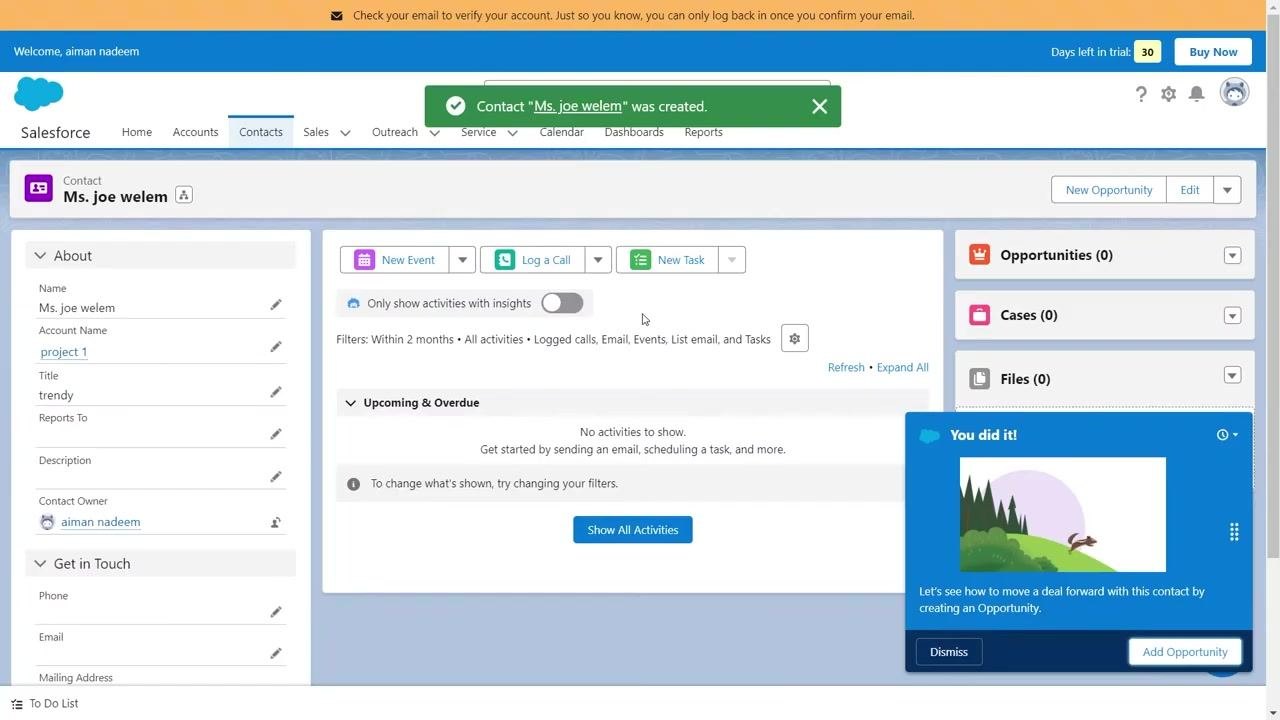The image size is (1280, 720).
Task: Click Show All Activities button
Action: tap(633, 530)
